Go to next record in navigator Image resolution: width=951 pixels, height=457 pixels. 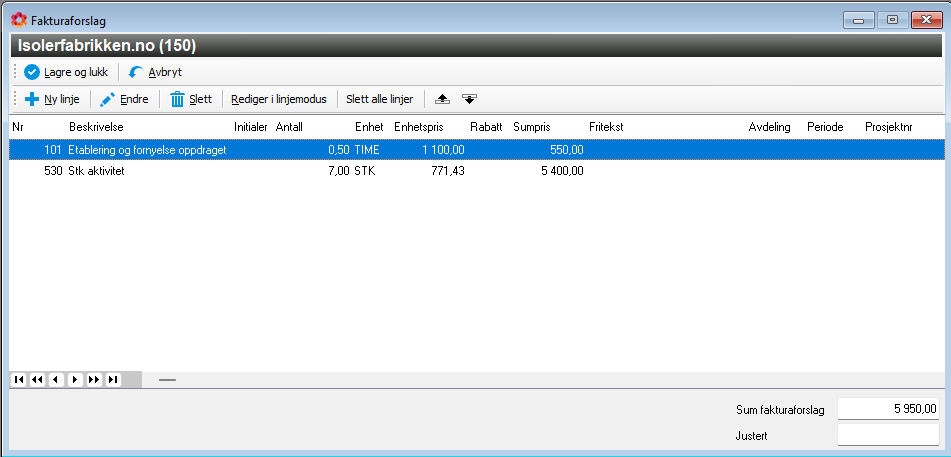[x=75, y=380]
